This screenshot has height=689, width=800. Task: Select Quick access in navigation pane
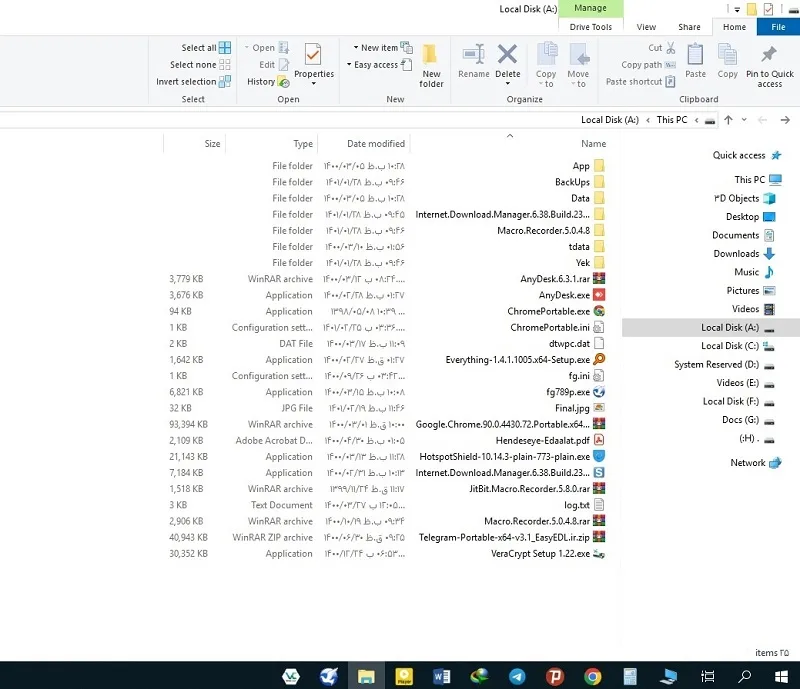[x=746, y=156]
